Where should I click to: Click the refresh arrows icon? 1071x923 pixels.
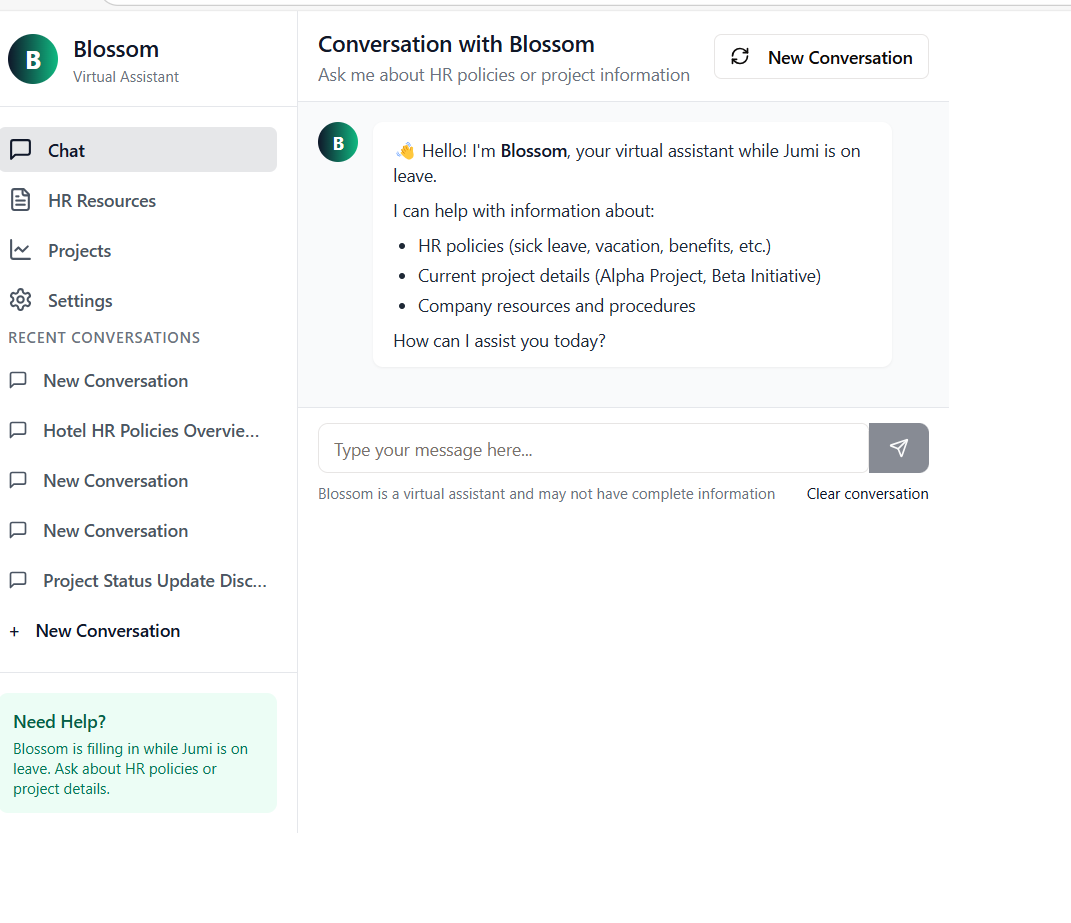(x=740, y=57)
